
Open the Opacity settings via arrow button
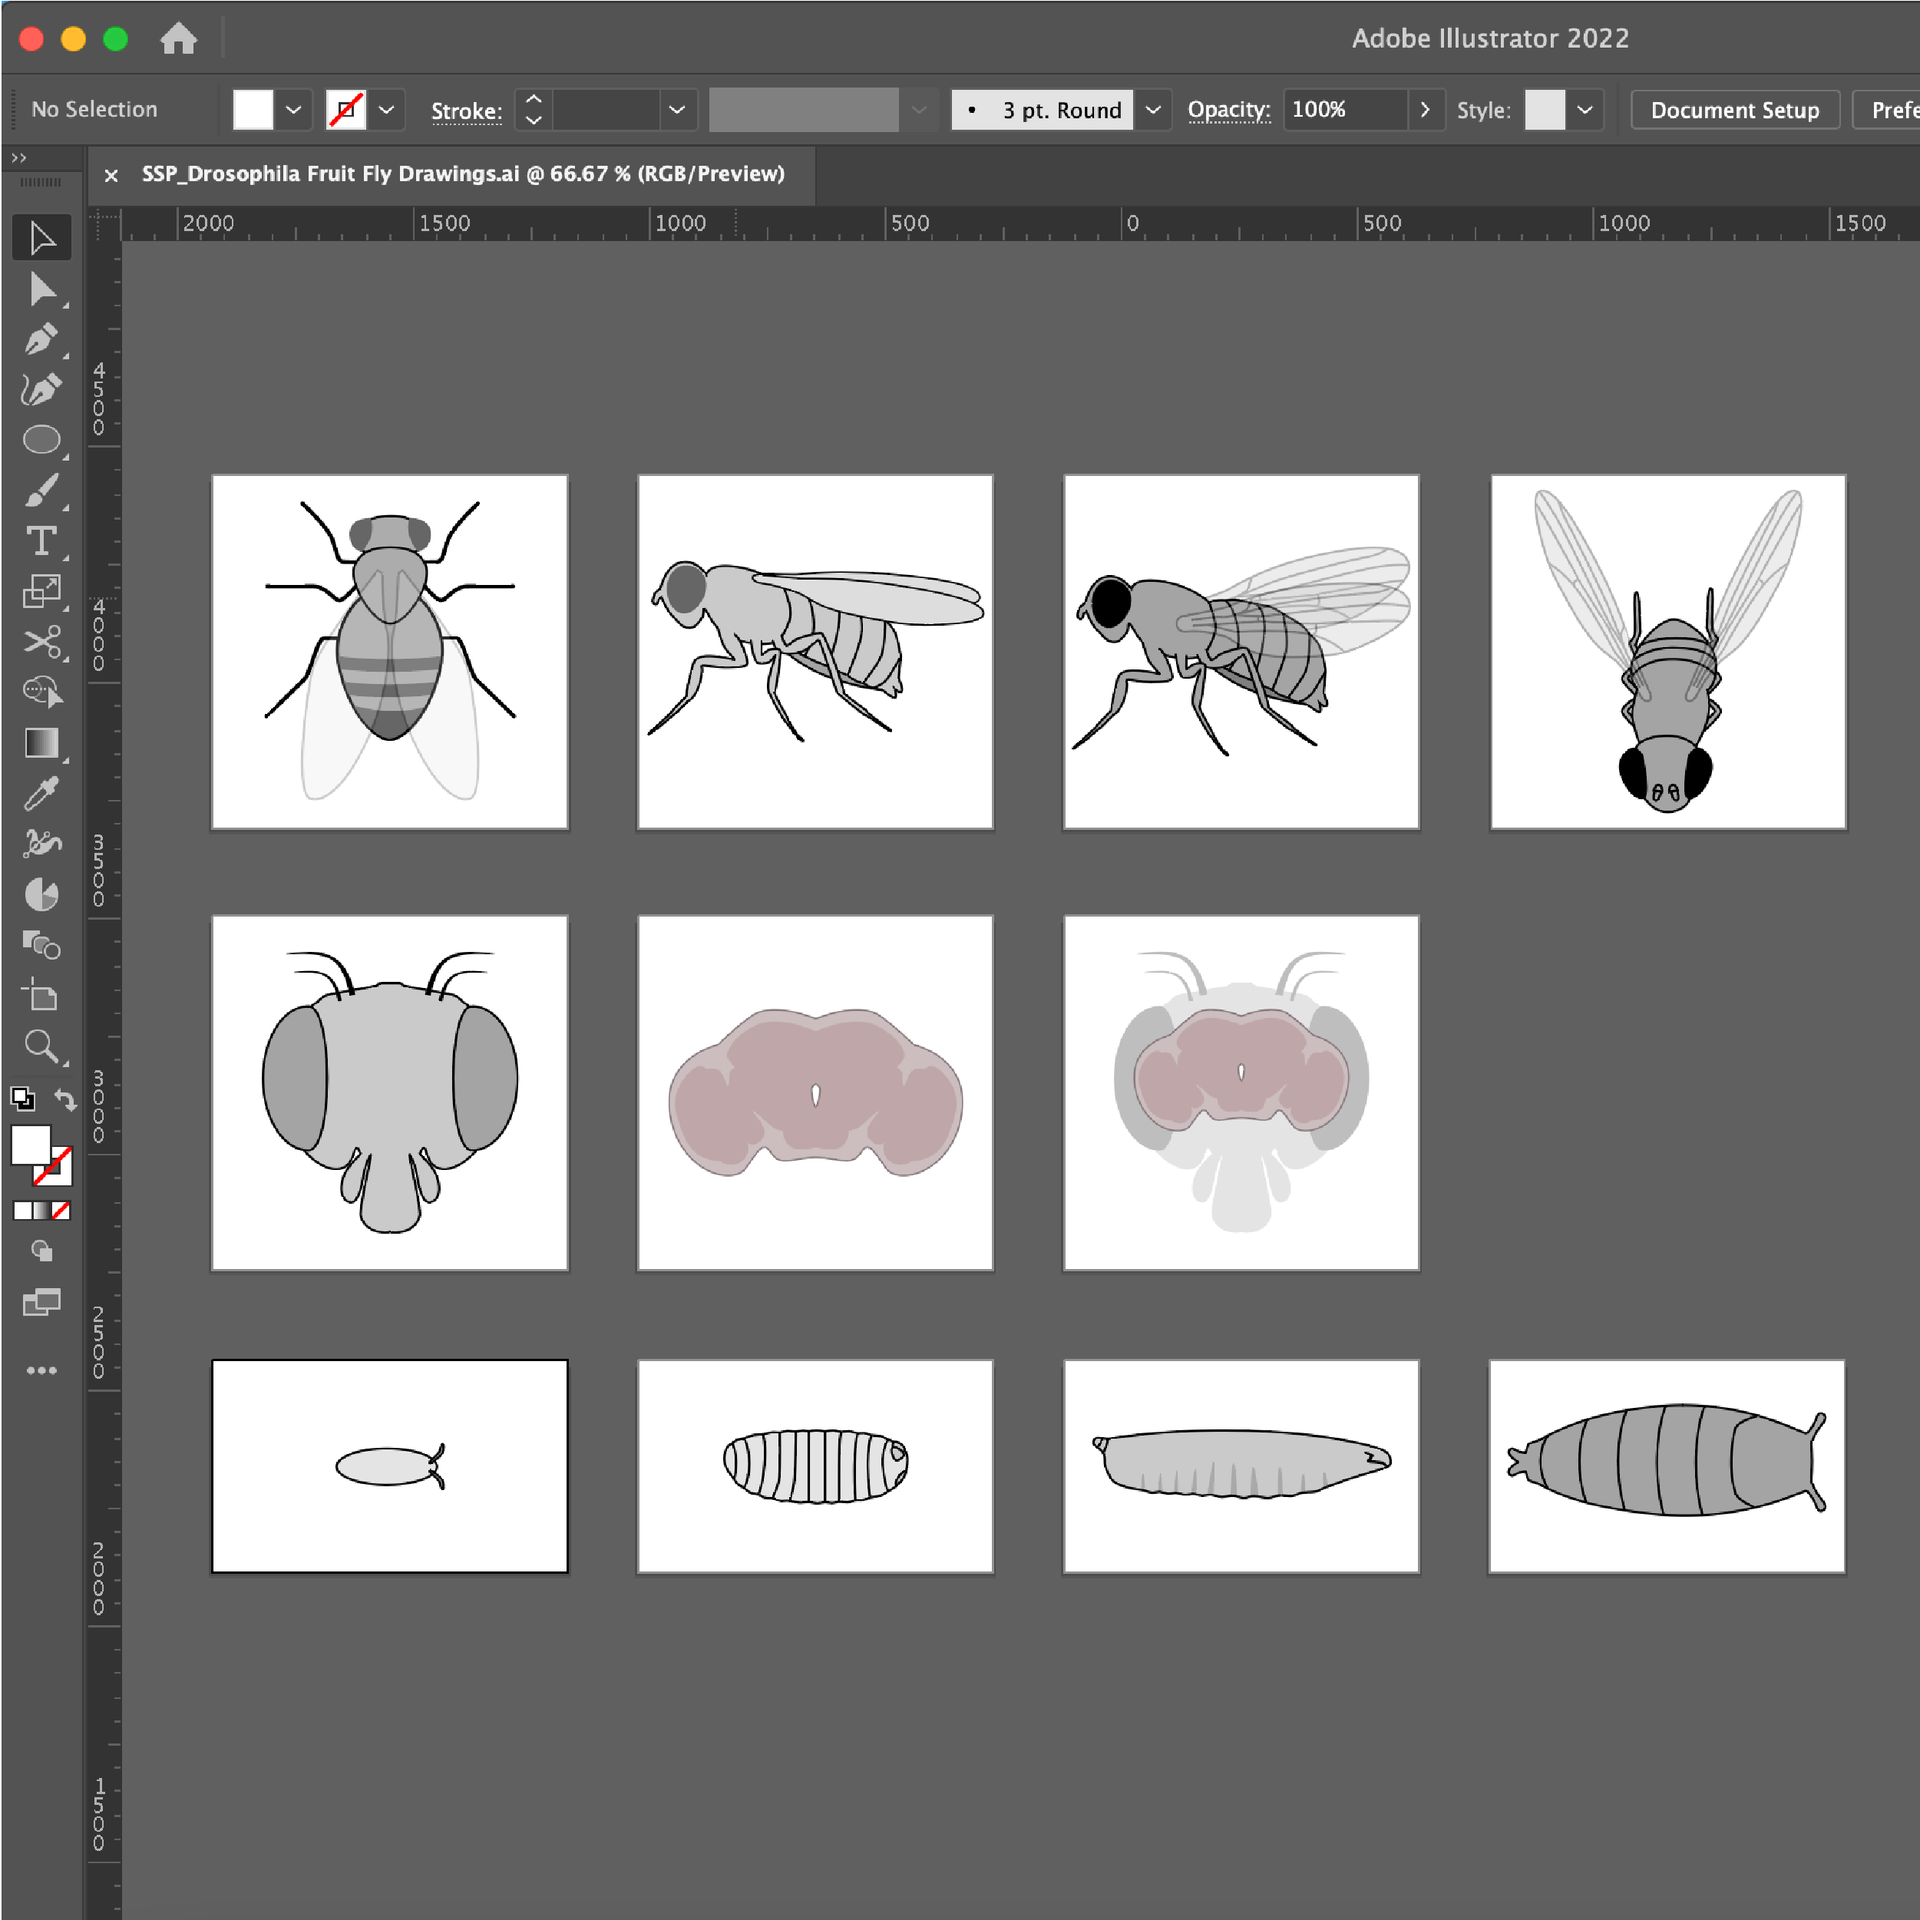pos(1426,110)
